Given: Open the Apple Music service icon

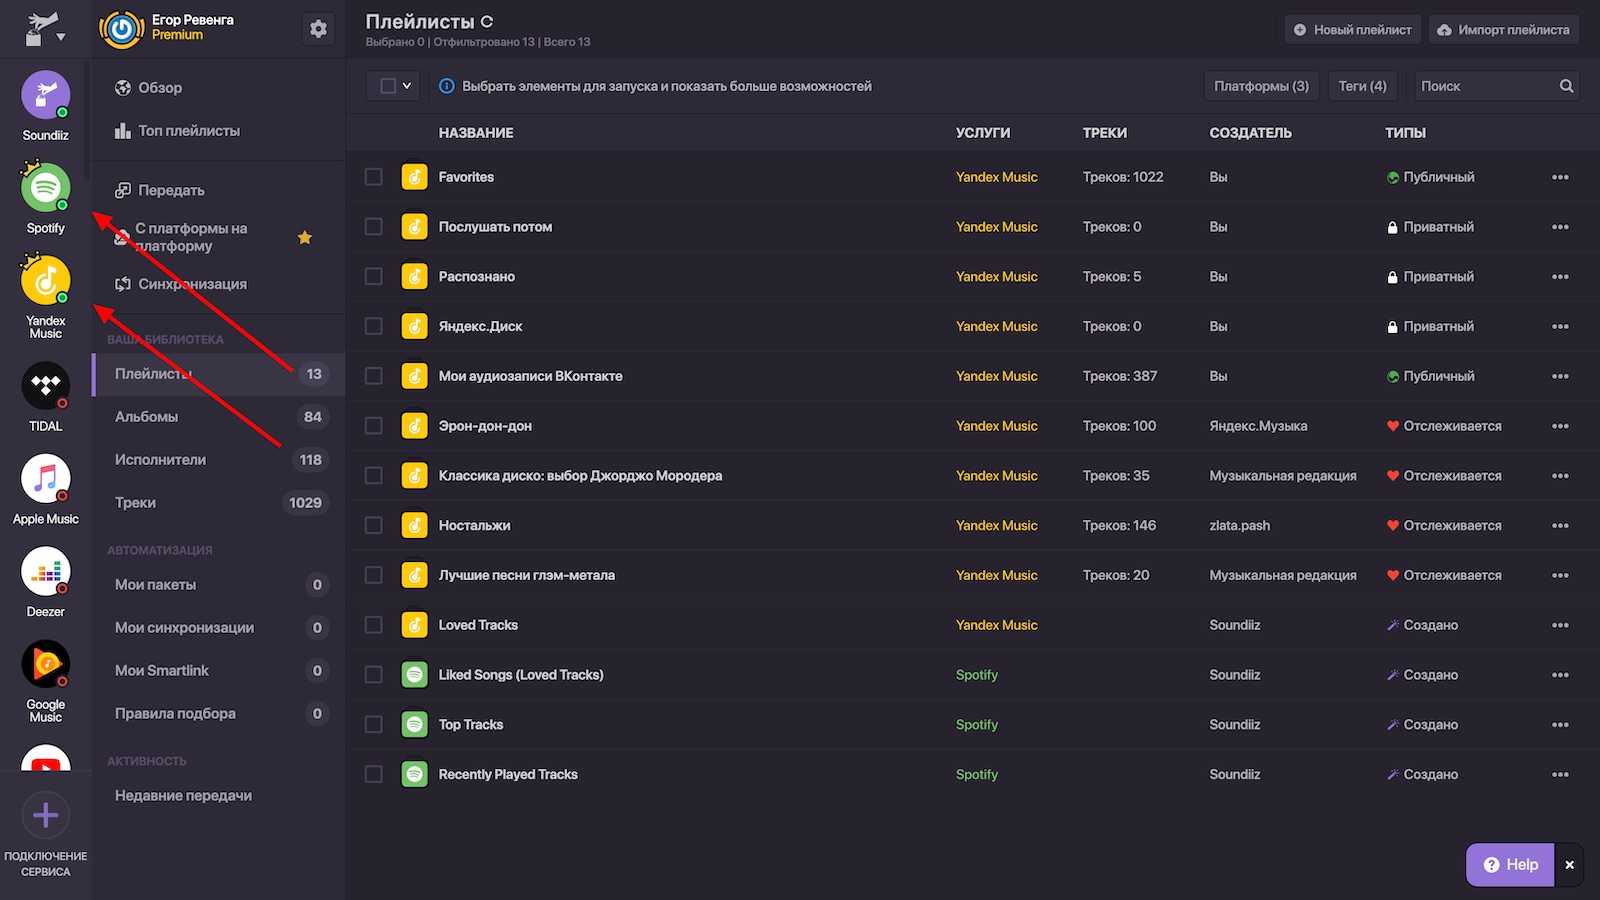Looking at the screenshot, I should 46,479.
